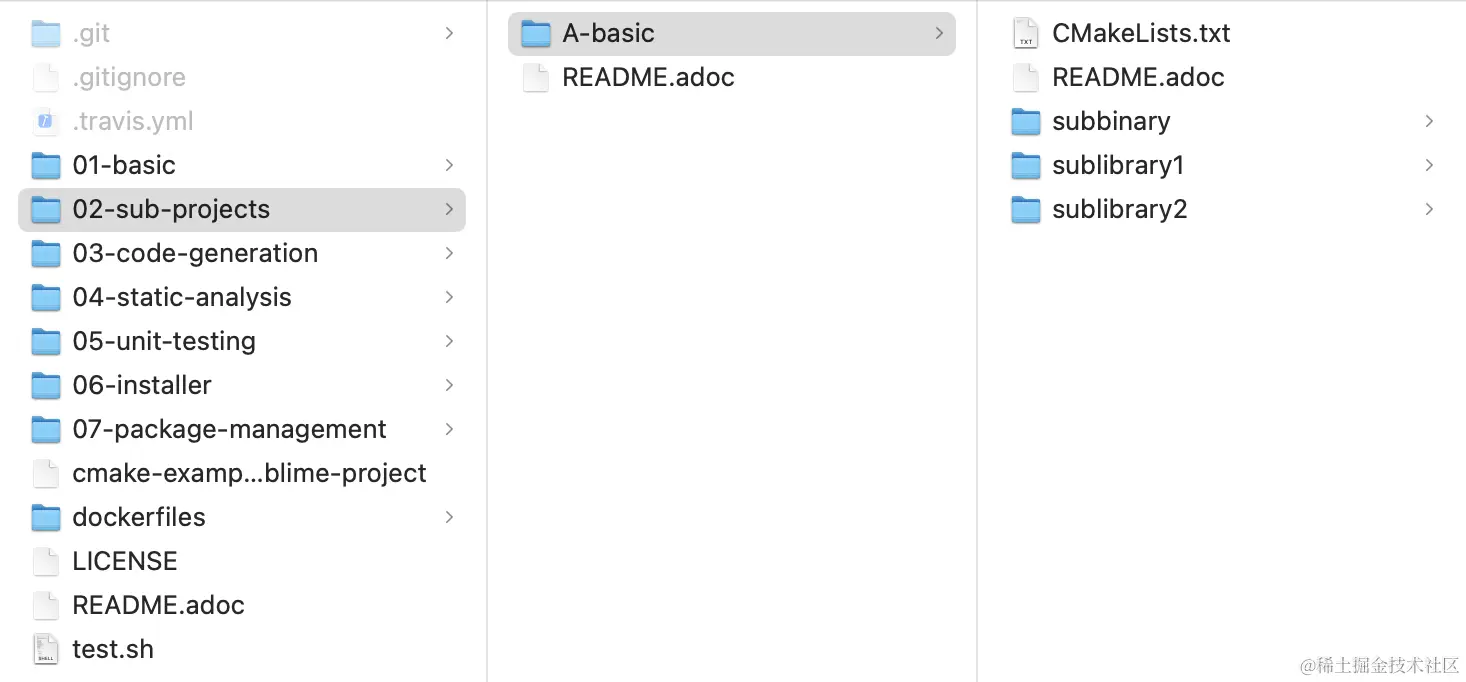This screenshot has height=682, width=1466.
Task: Select the 05-unit-testing folder name
Action: point(164,341)
